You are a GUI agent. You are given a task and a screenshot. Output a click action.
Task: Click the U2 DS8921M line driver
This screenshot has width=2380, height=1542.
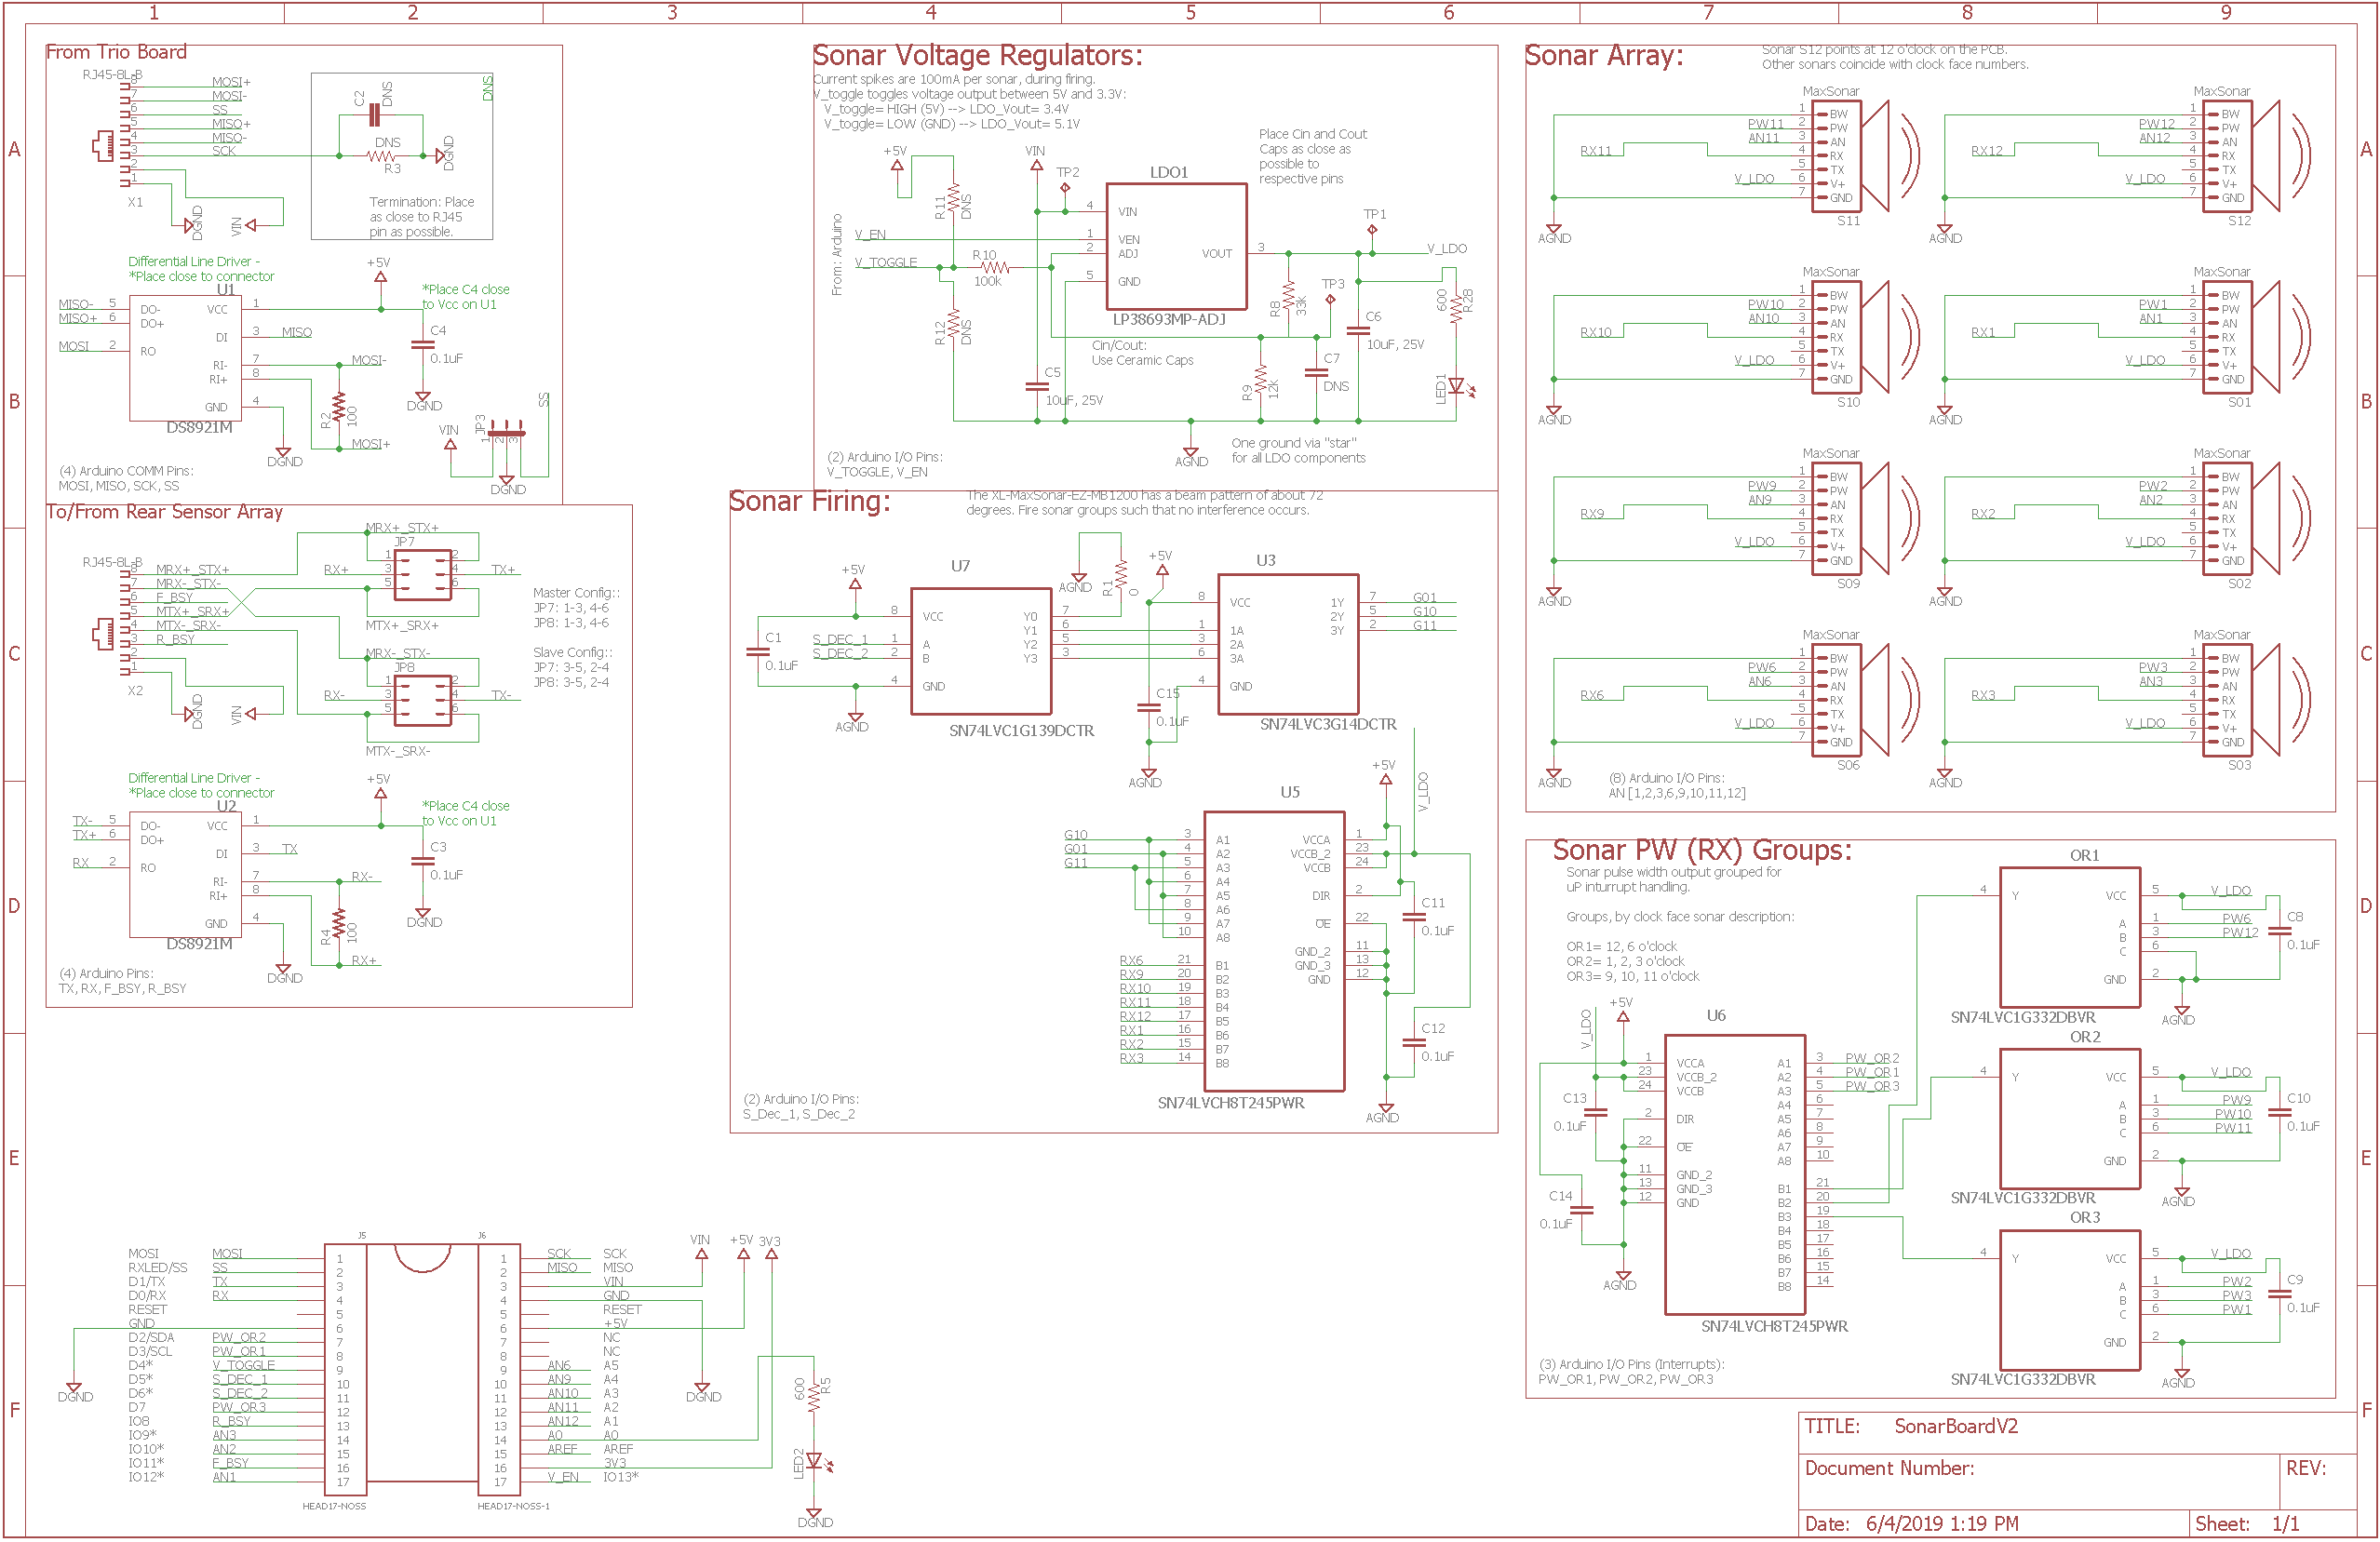click(185, 874)
